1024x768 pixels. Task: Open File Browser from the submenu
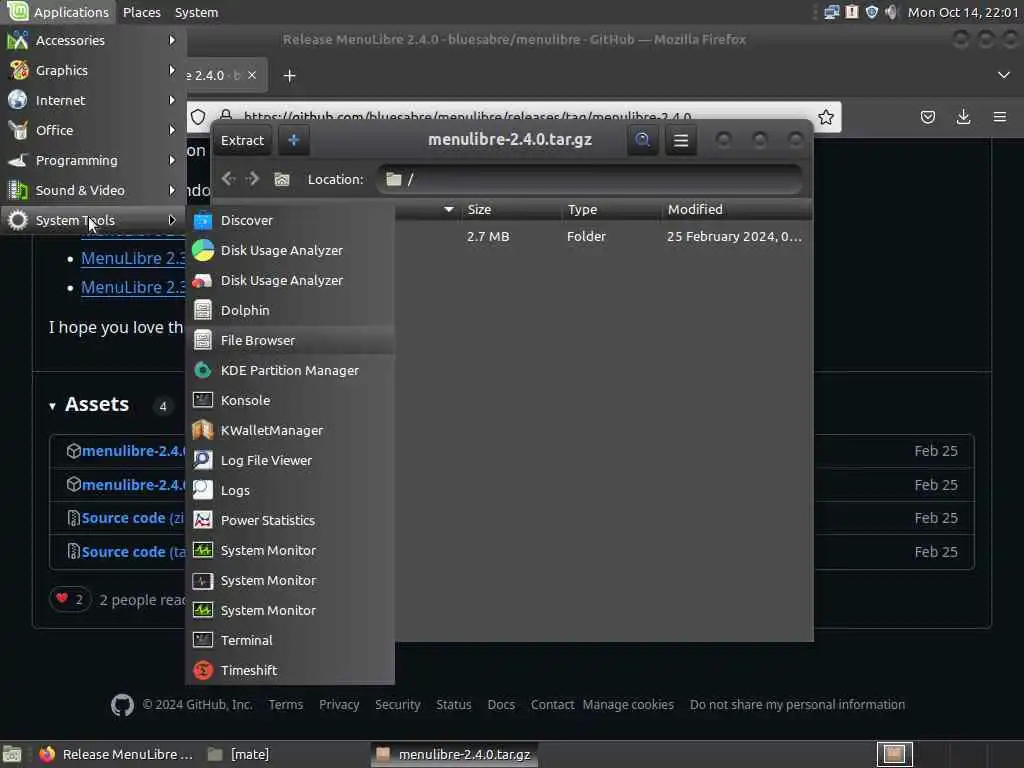[x=290, y=341]
